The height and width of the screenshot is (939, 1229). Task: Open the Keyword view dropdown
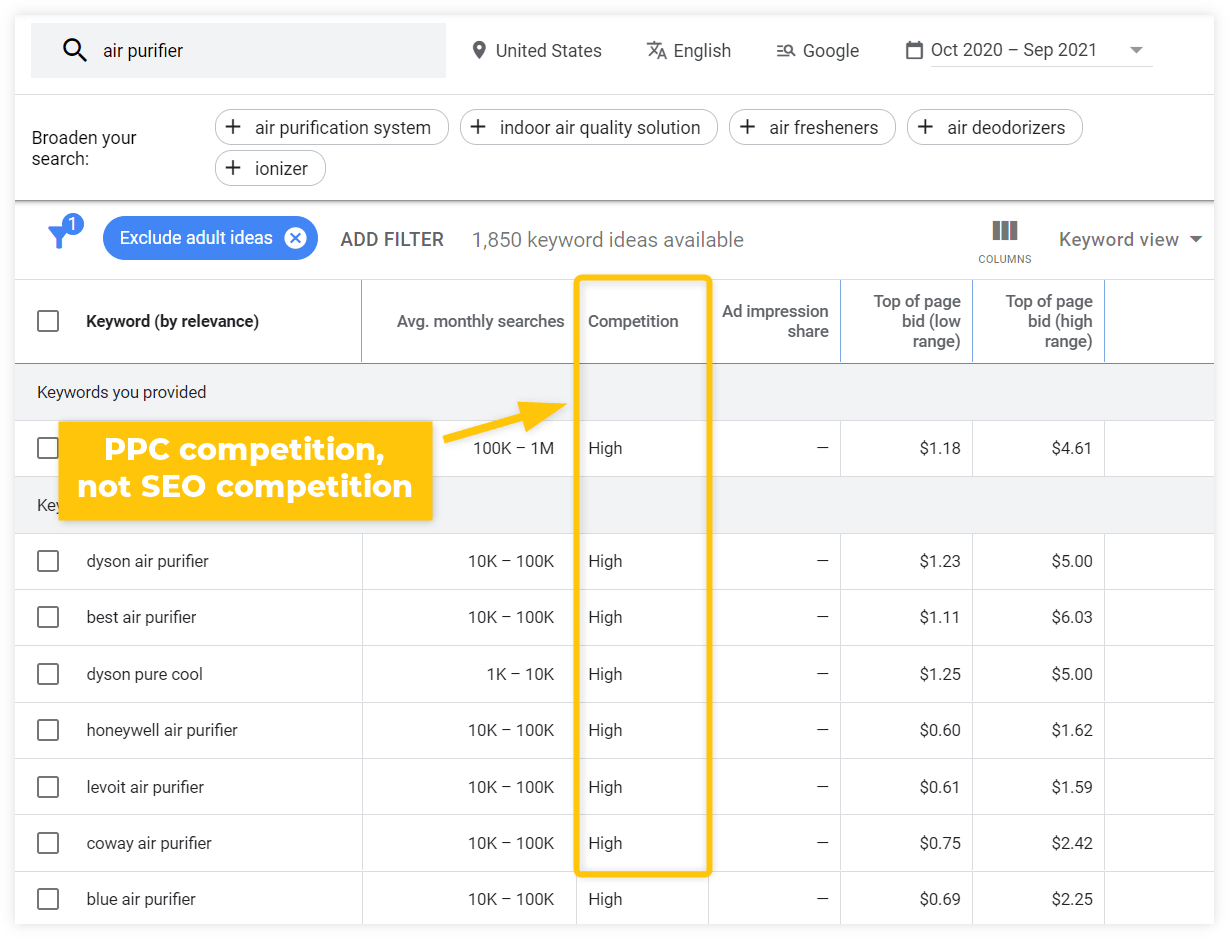1130,239
